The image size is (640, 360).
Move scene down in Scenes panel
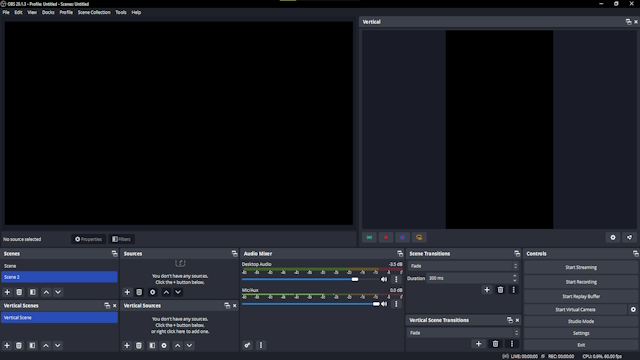[58, 292]
